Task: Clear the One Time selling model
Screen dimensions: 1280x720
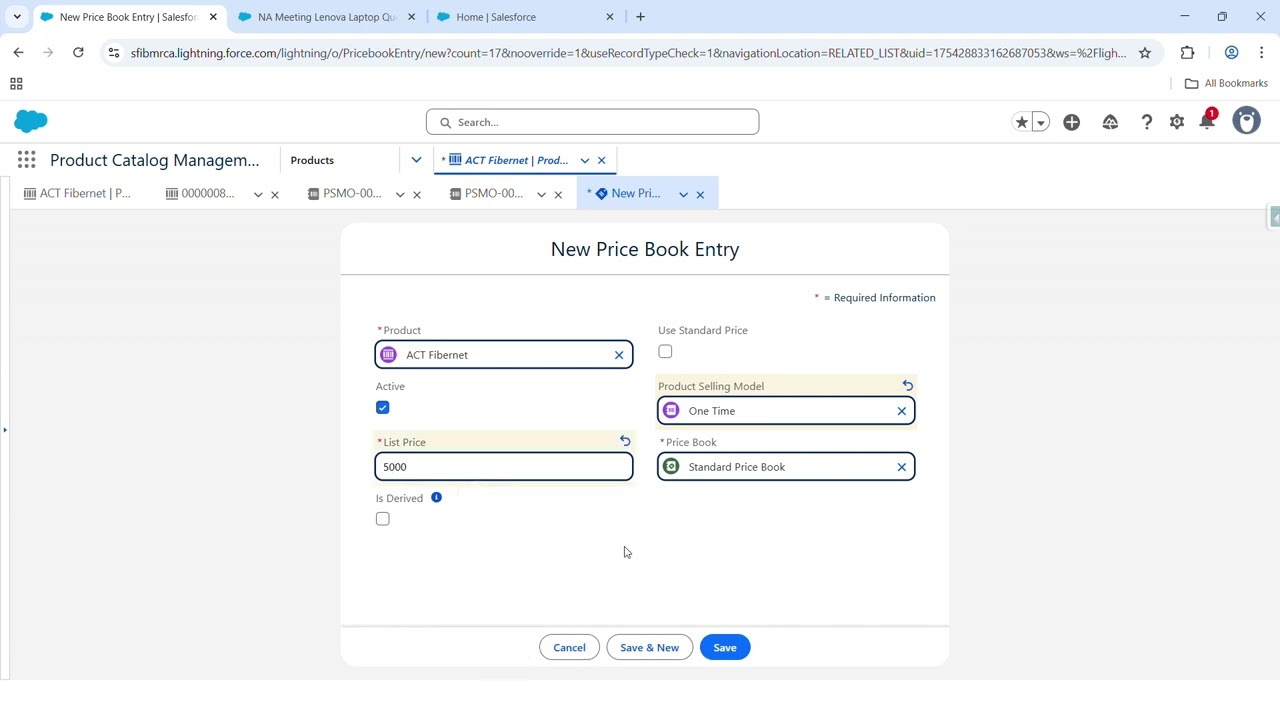Action: [901, 411]
